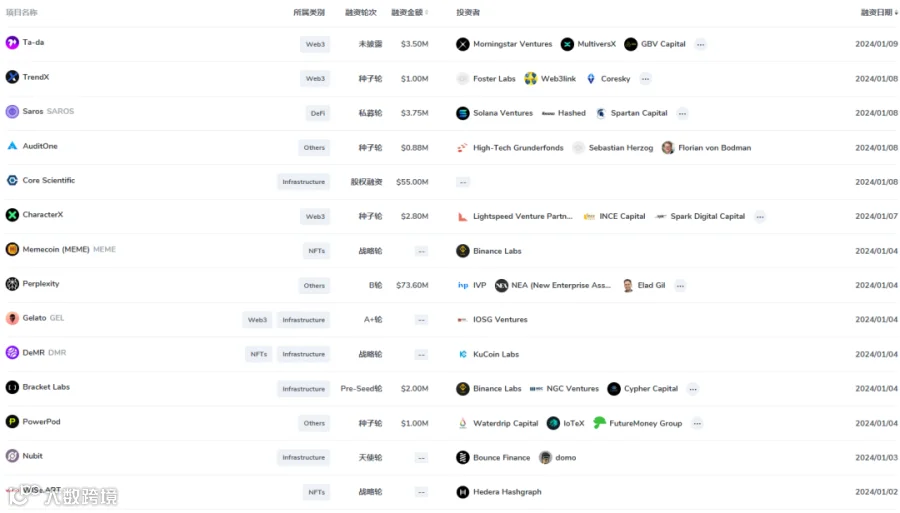The image size is (900, 513).
Task: Click NFTs tag in Memecoin row
Action: pyautogui.click(x=317, y=251)
